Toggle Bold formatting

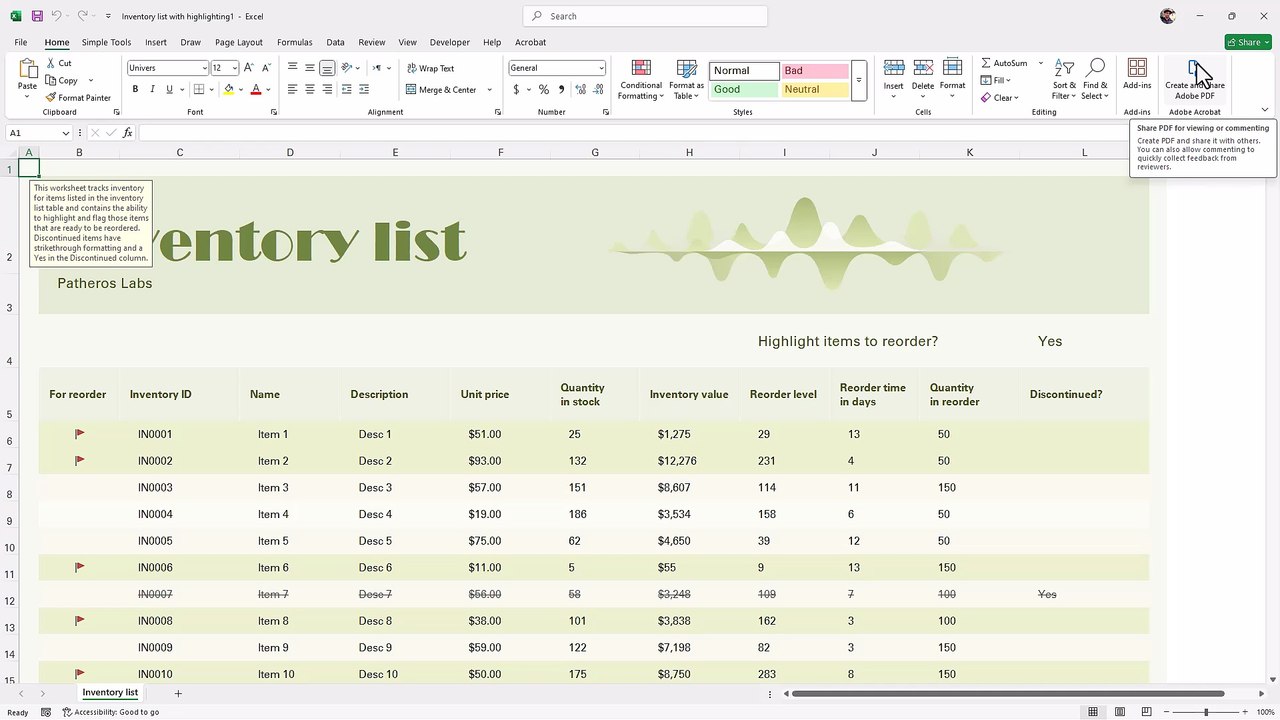135,89
